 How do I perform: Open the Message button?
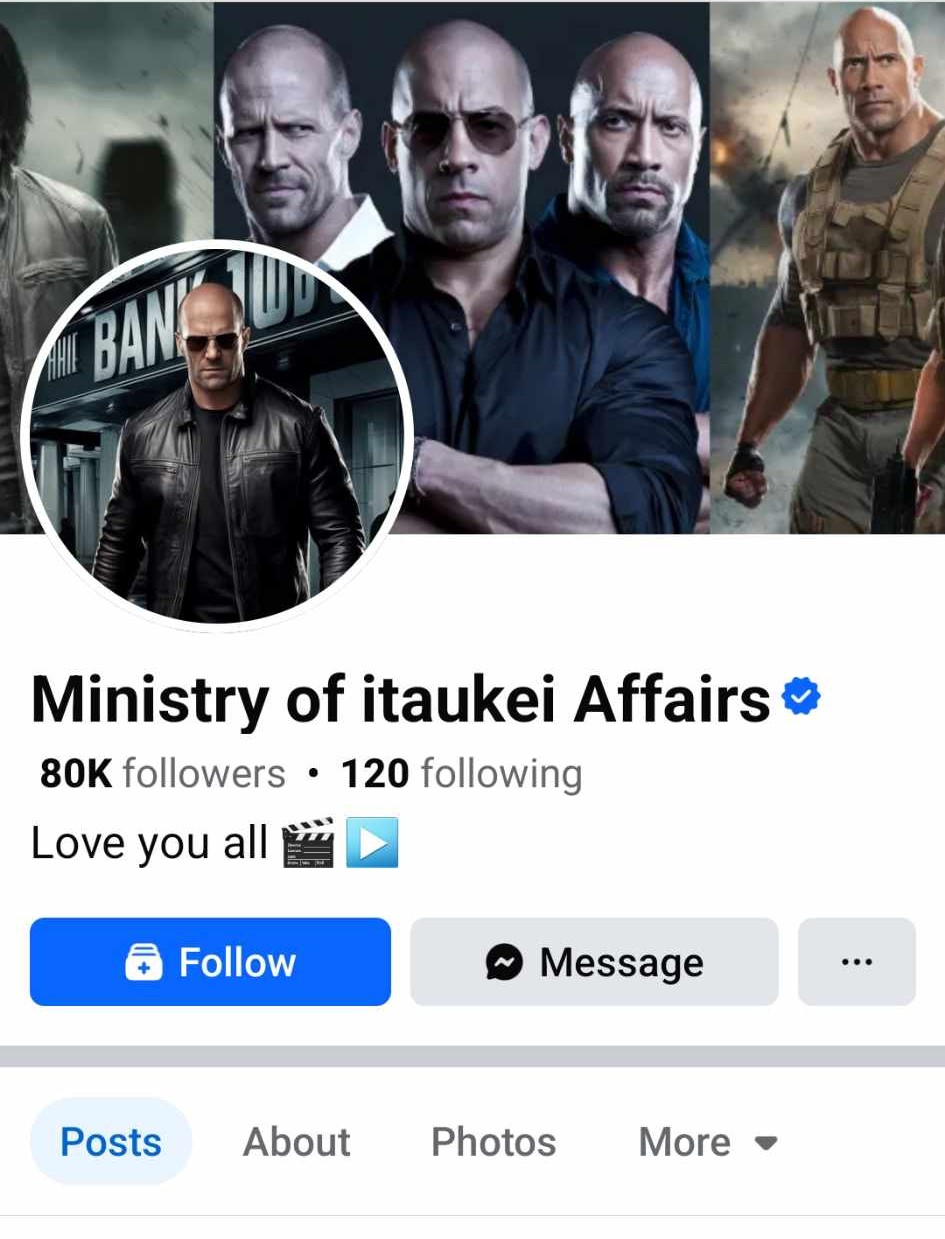click(x=594, y=962)
